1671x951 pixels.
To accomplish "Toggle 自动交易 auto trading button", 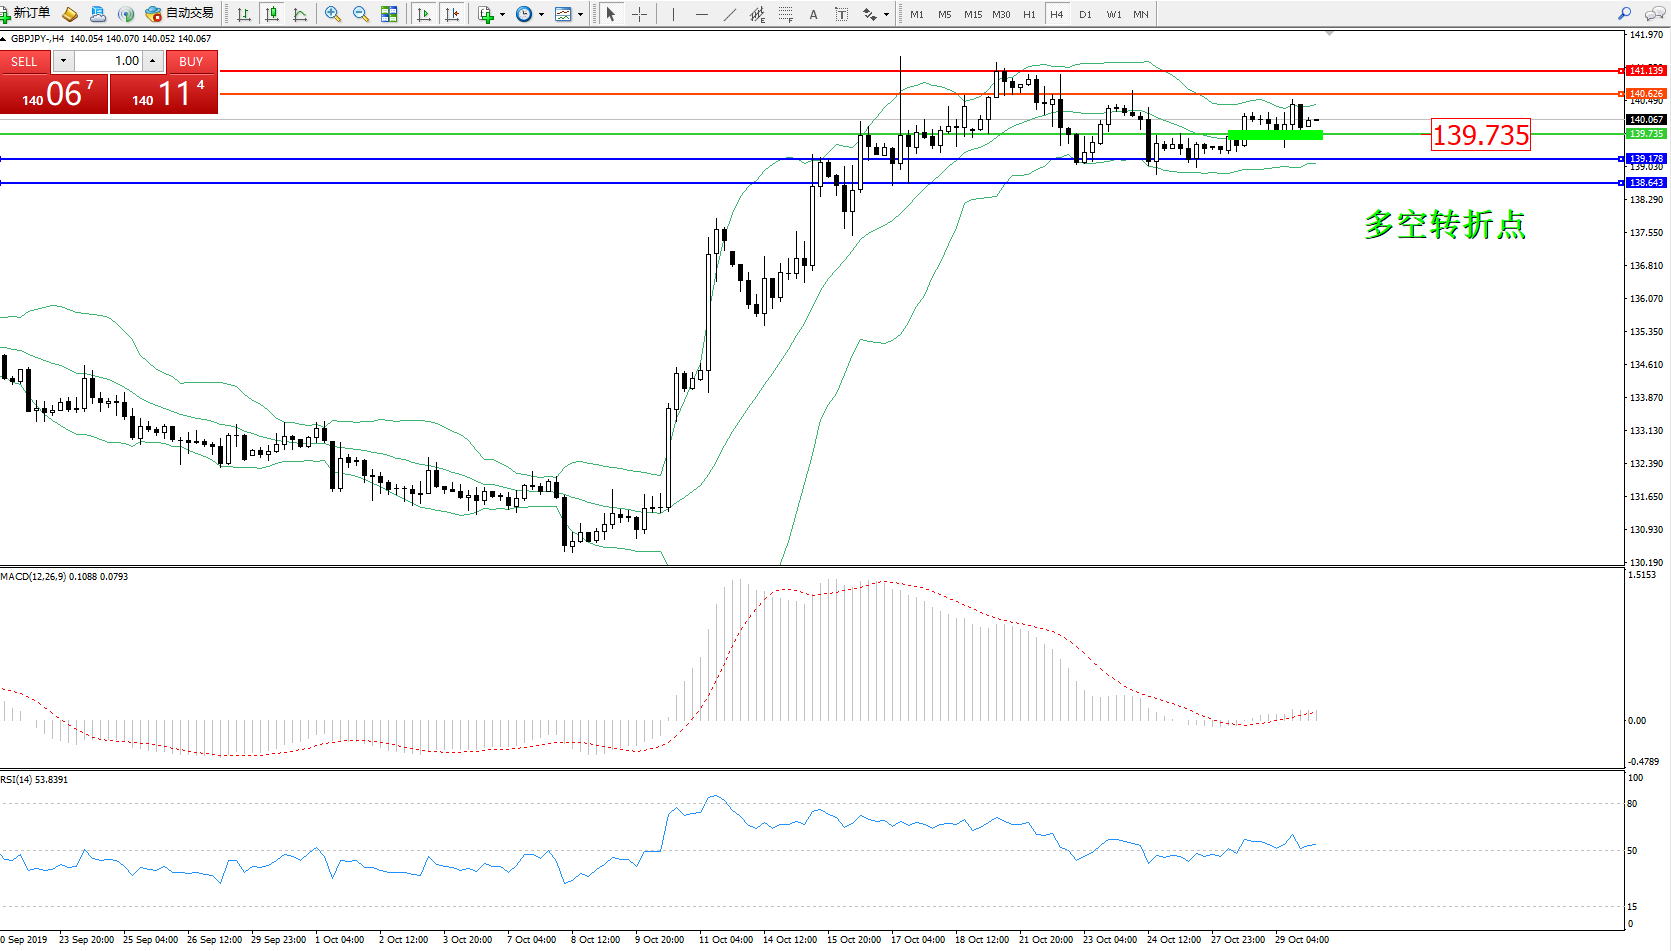I will click(180, 14).
